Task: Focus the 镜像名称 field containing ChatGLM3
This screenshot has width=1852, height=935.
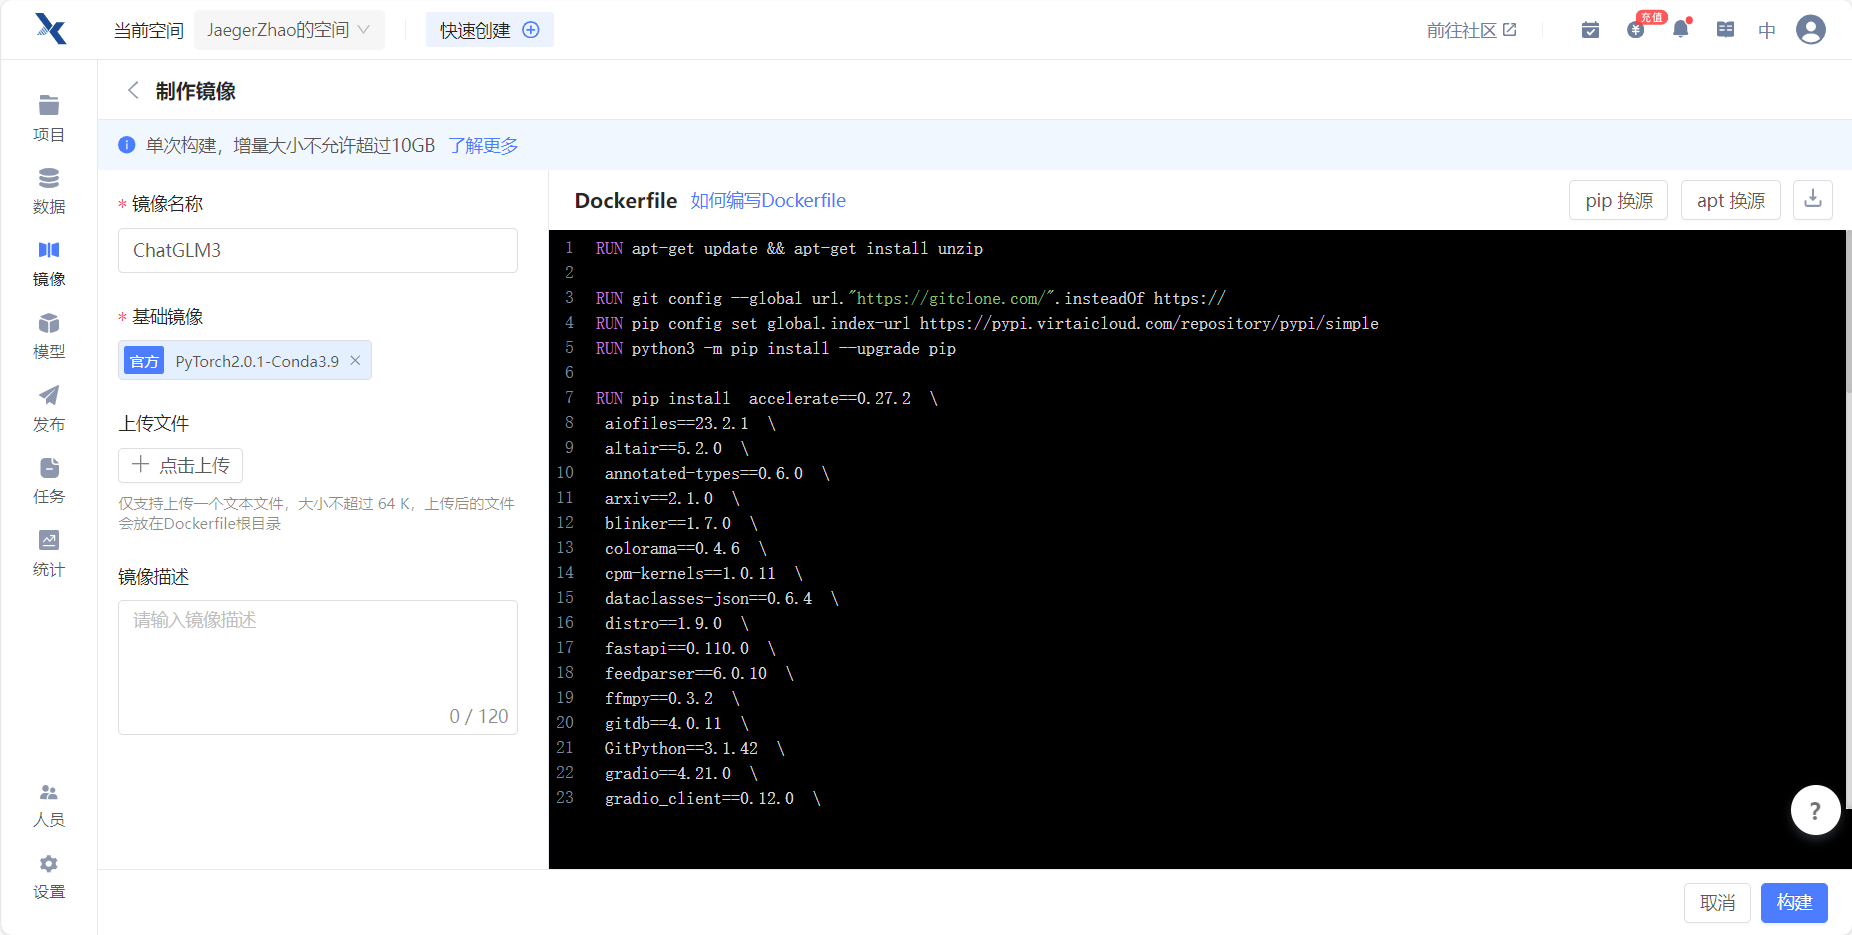Action: pyautogui.click(x=318, y=250)
